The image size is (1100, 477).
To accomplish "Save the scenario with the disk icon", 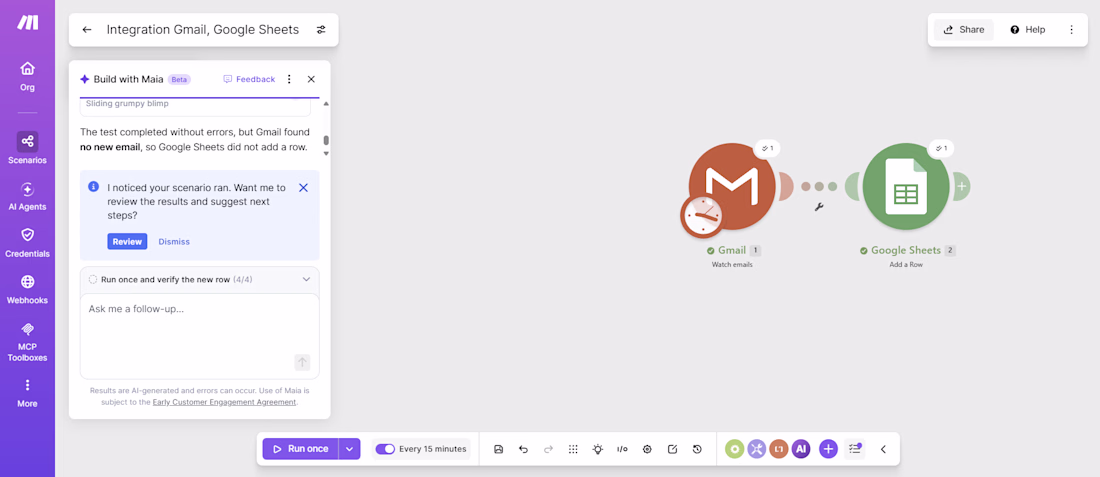I will coord(498,449).
